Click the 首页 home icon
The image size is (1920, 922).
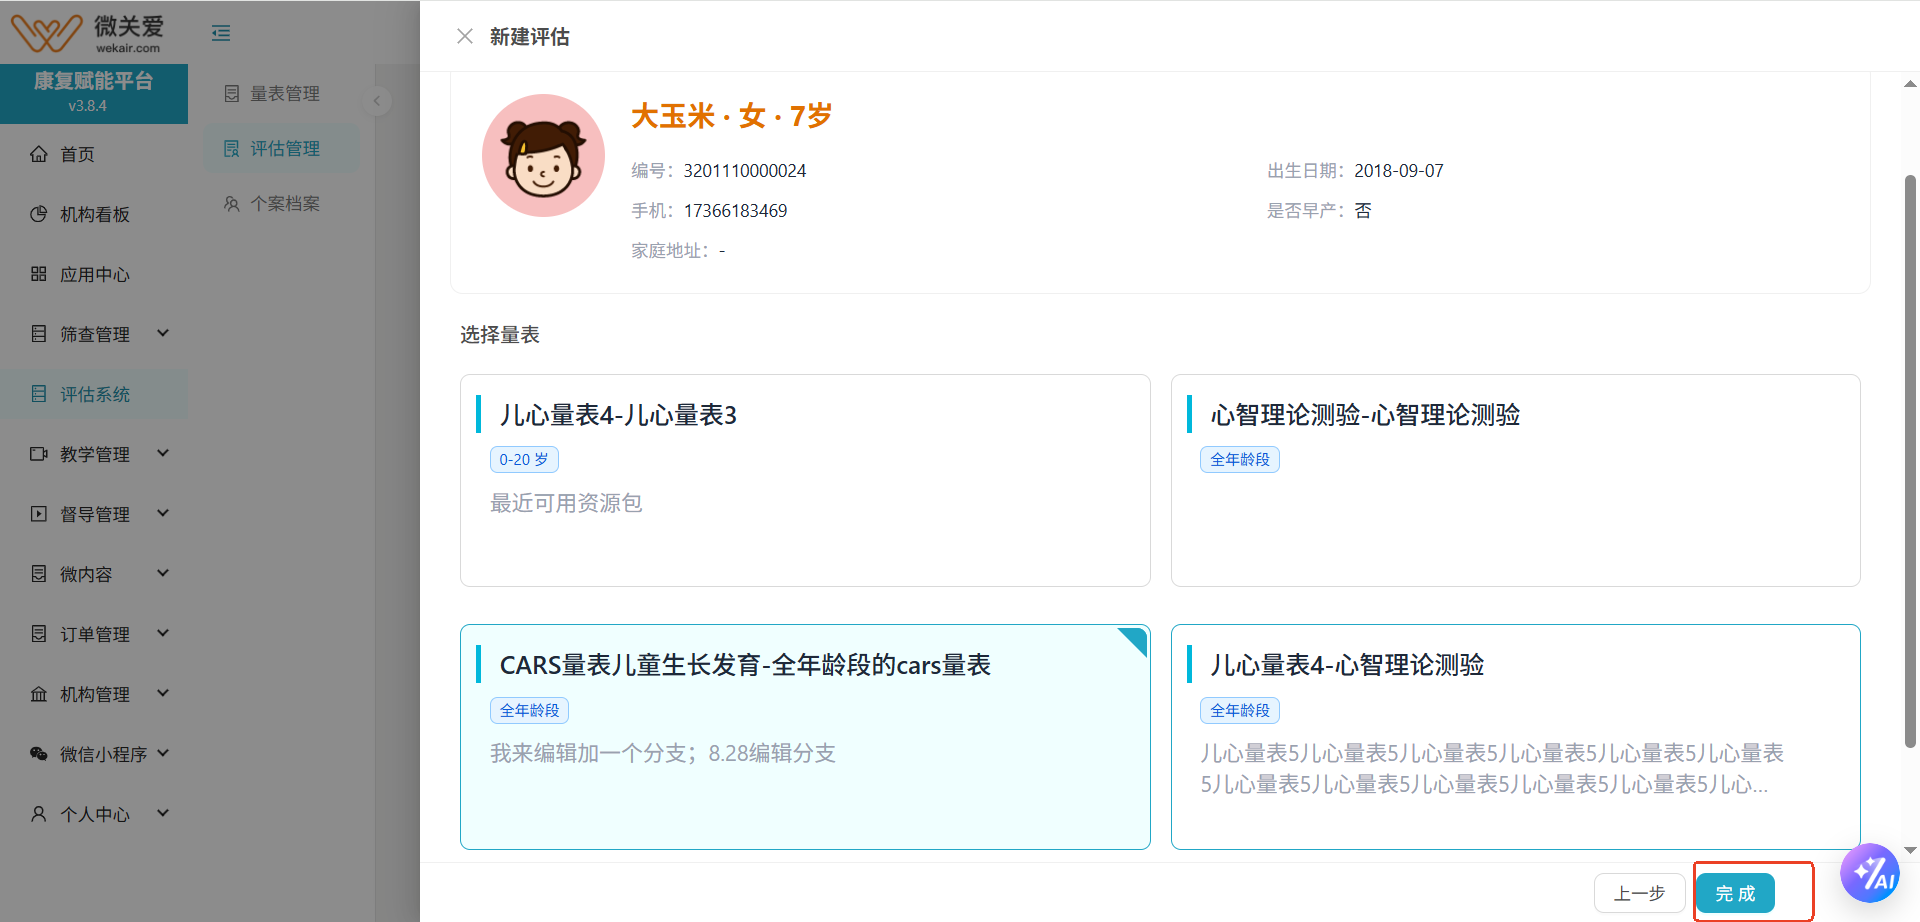point(39,154)
